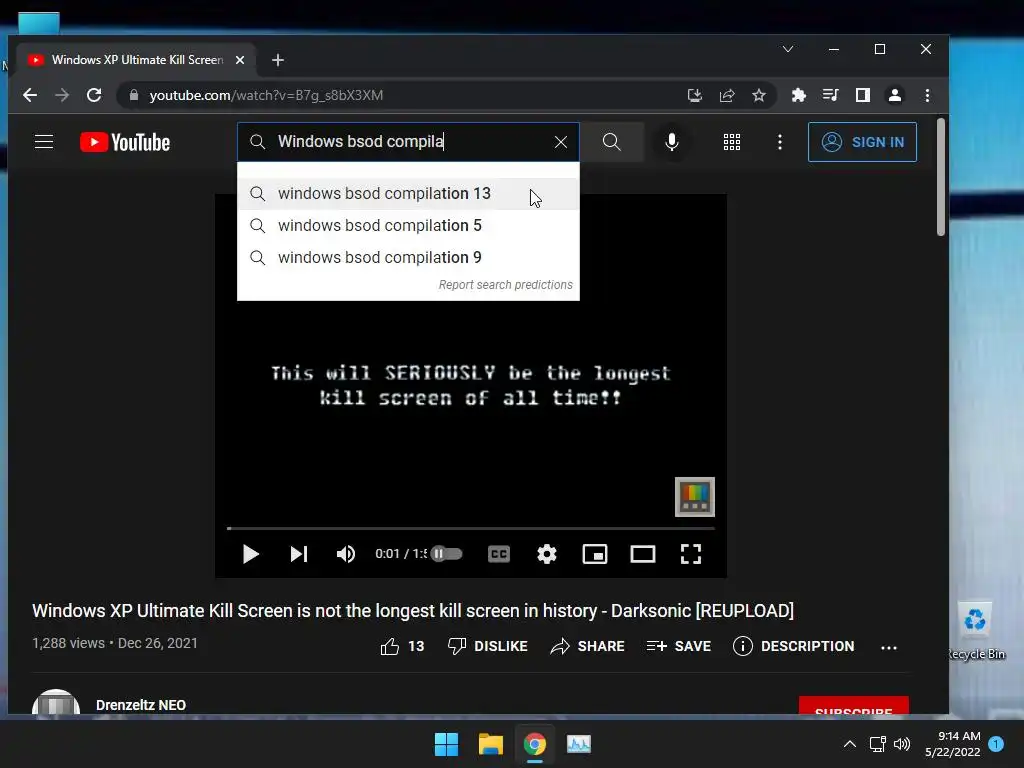The width and height of the screenshot is (1024, 768).
Task: Enable miniplayer mode
Action: point(594,554)
